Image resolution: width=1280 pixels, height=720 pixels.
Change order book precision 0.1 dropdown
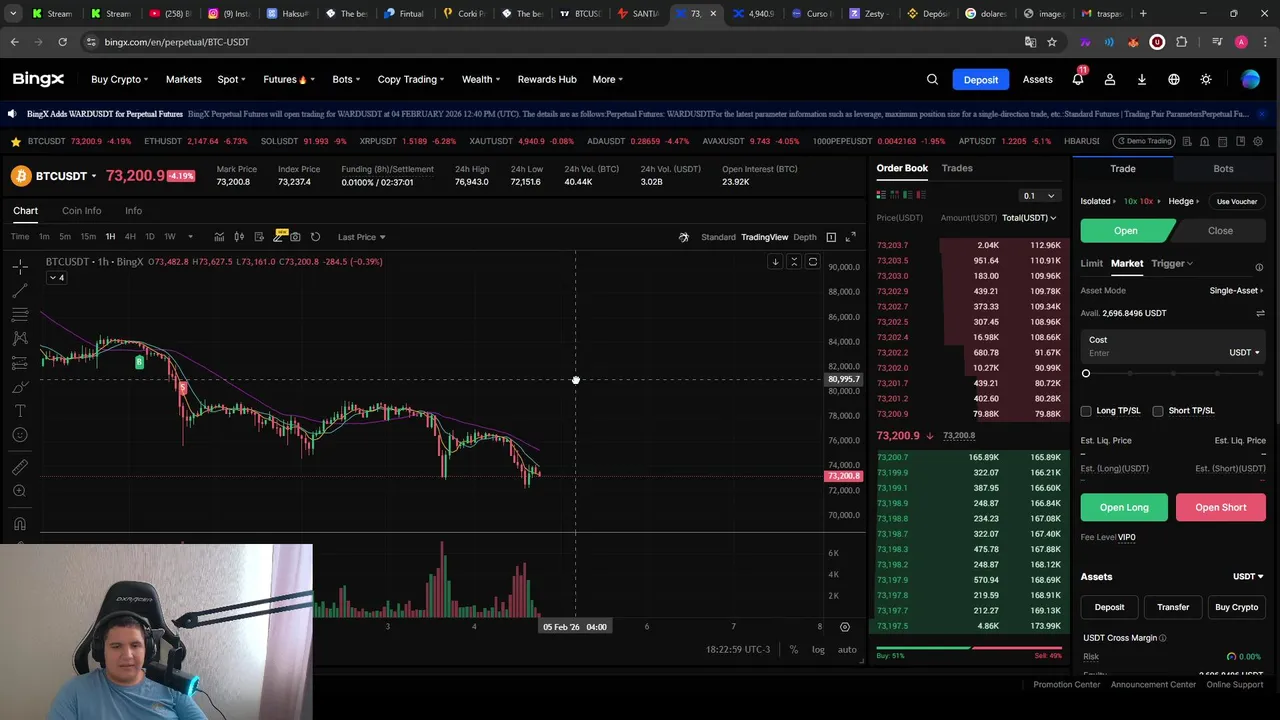1039,196
